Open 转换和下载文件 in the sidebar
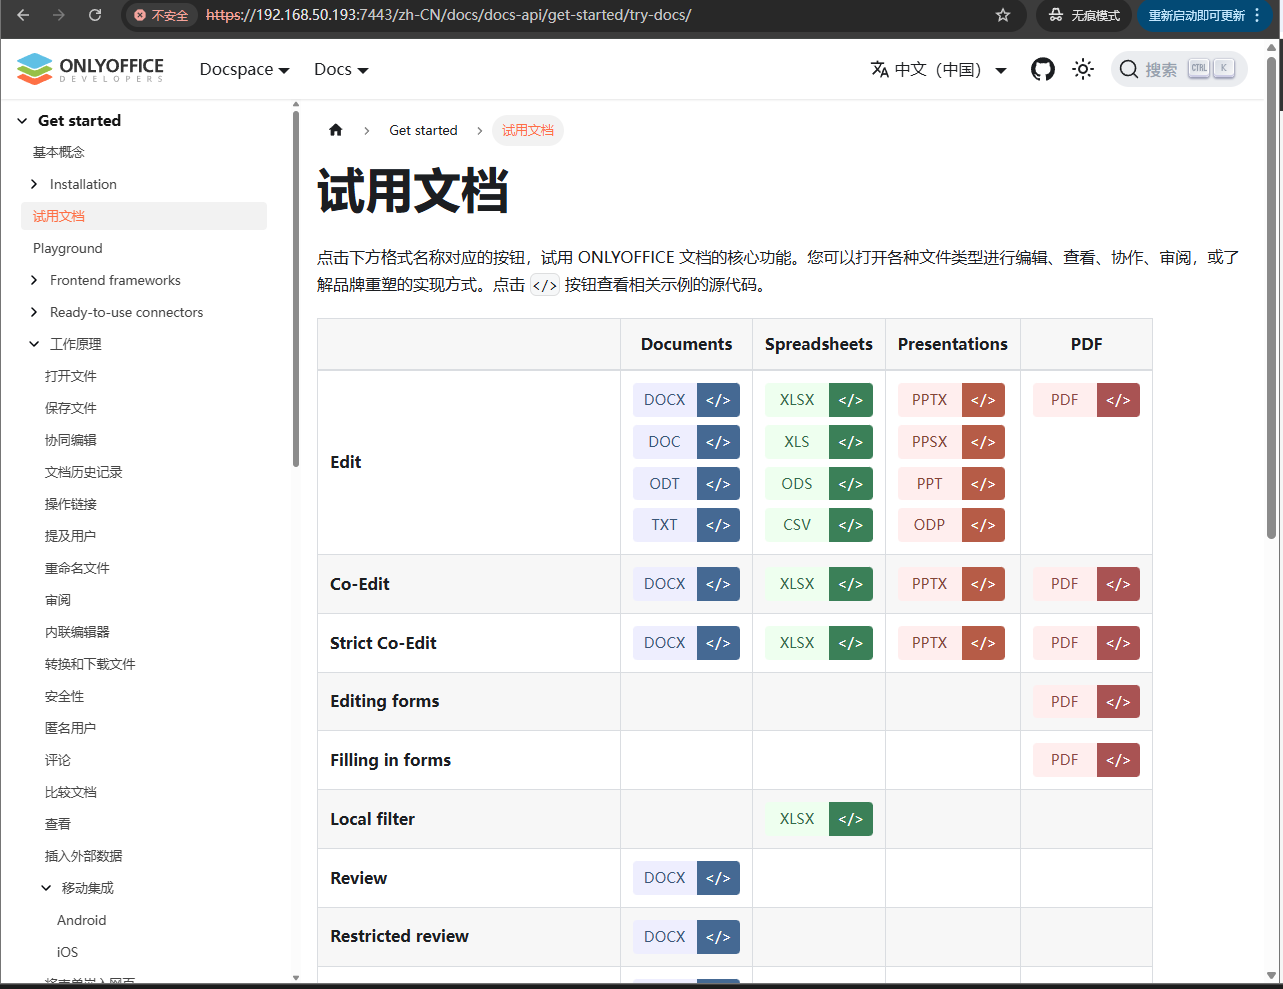The image size is (1283, 989). pos(90,664)
